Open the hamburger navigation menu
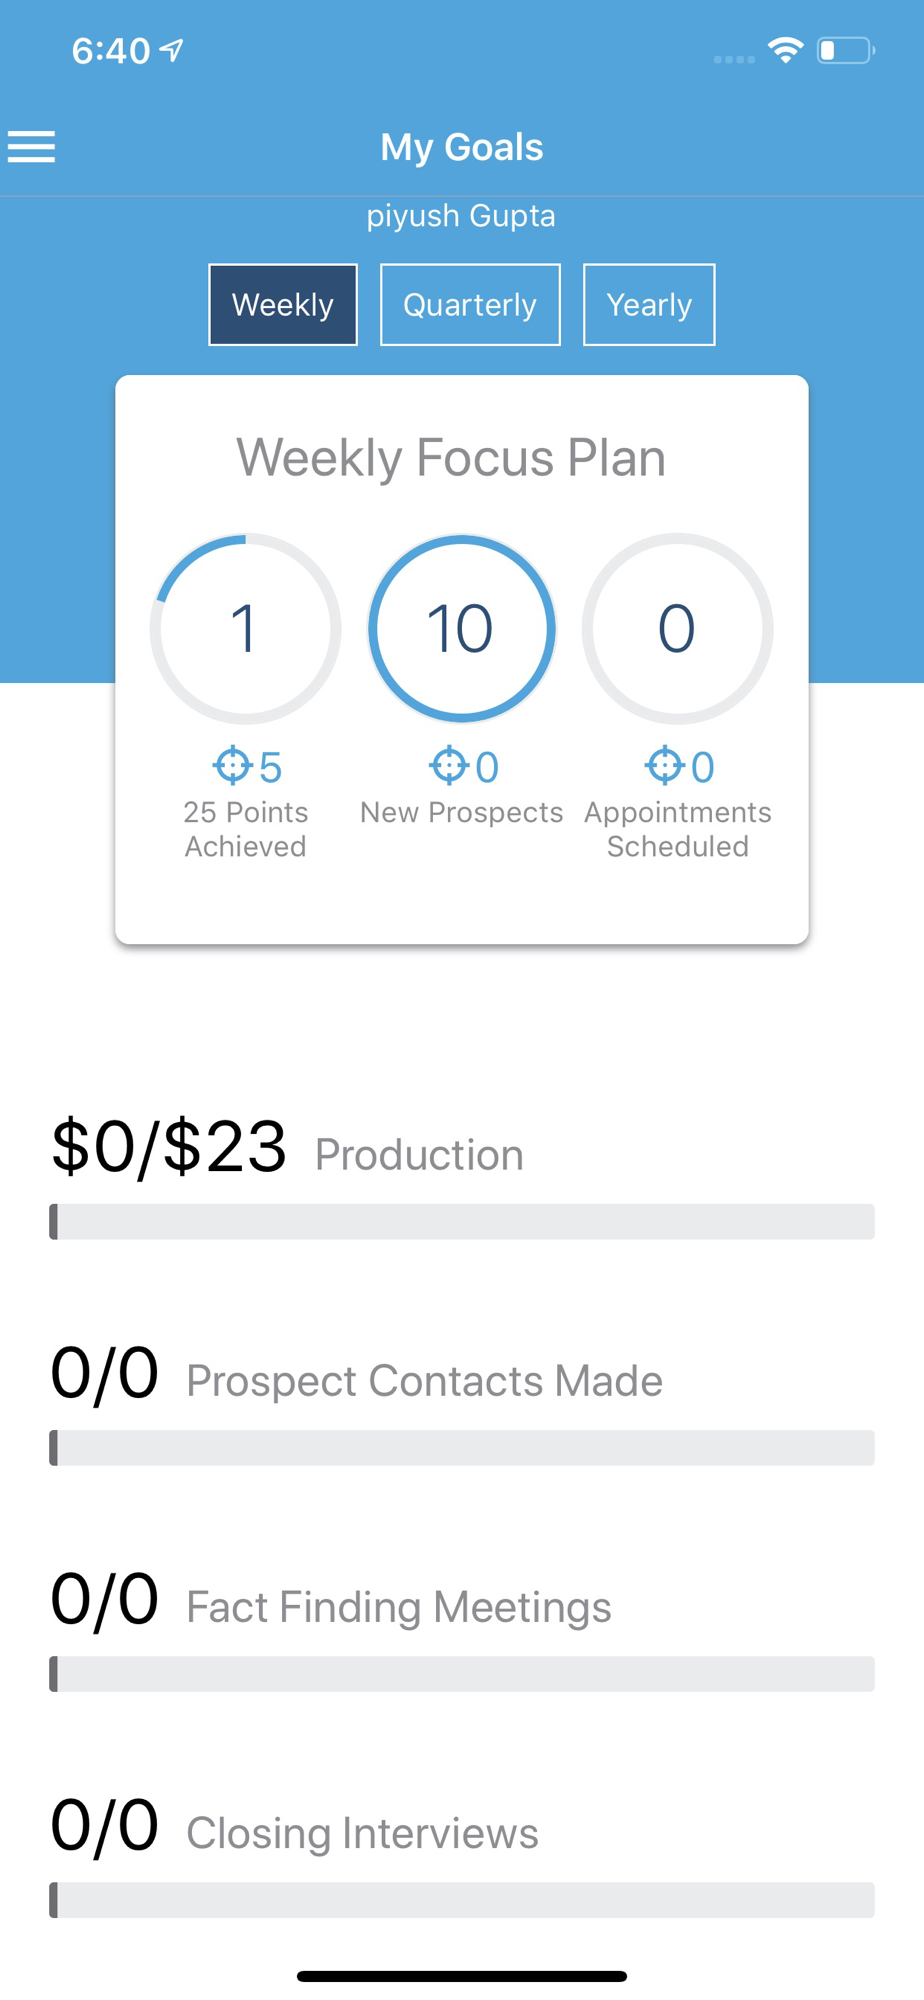The height and width of the screenshot is (2000, 924). [x=32, y=147]
